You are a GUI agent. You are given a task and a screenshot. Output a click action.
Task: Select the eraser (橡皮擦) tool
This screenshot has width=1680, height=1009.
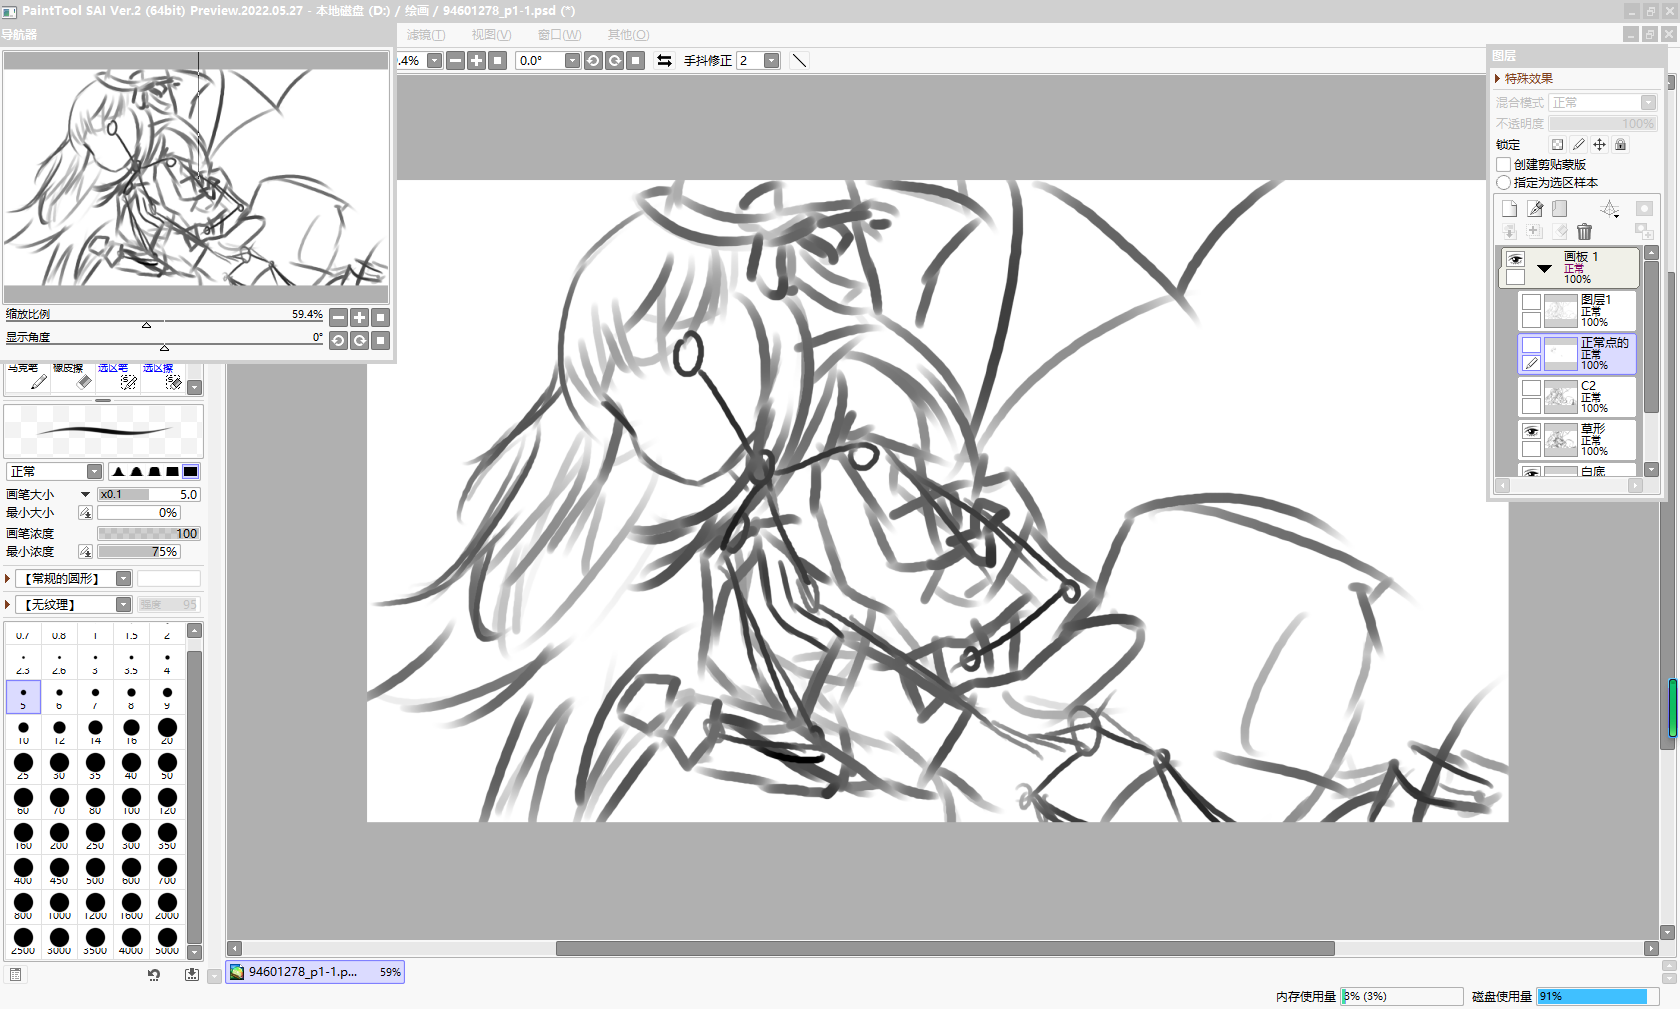pyautogui.click(x=72, y=377)
